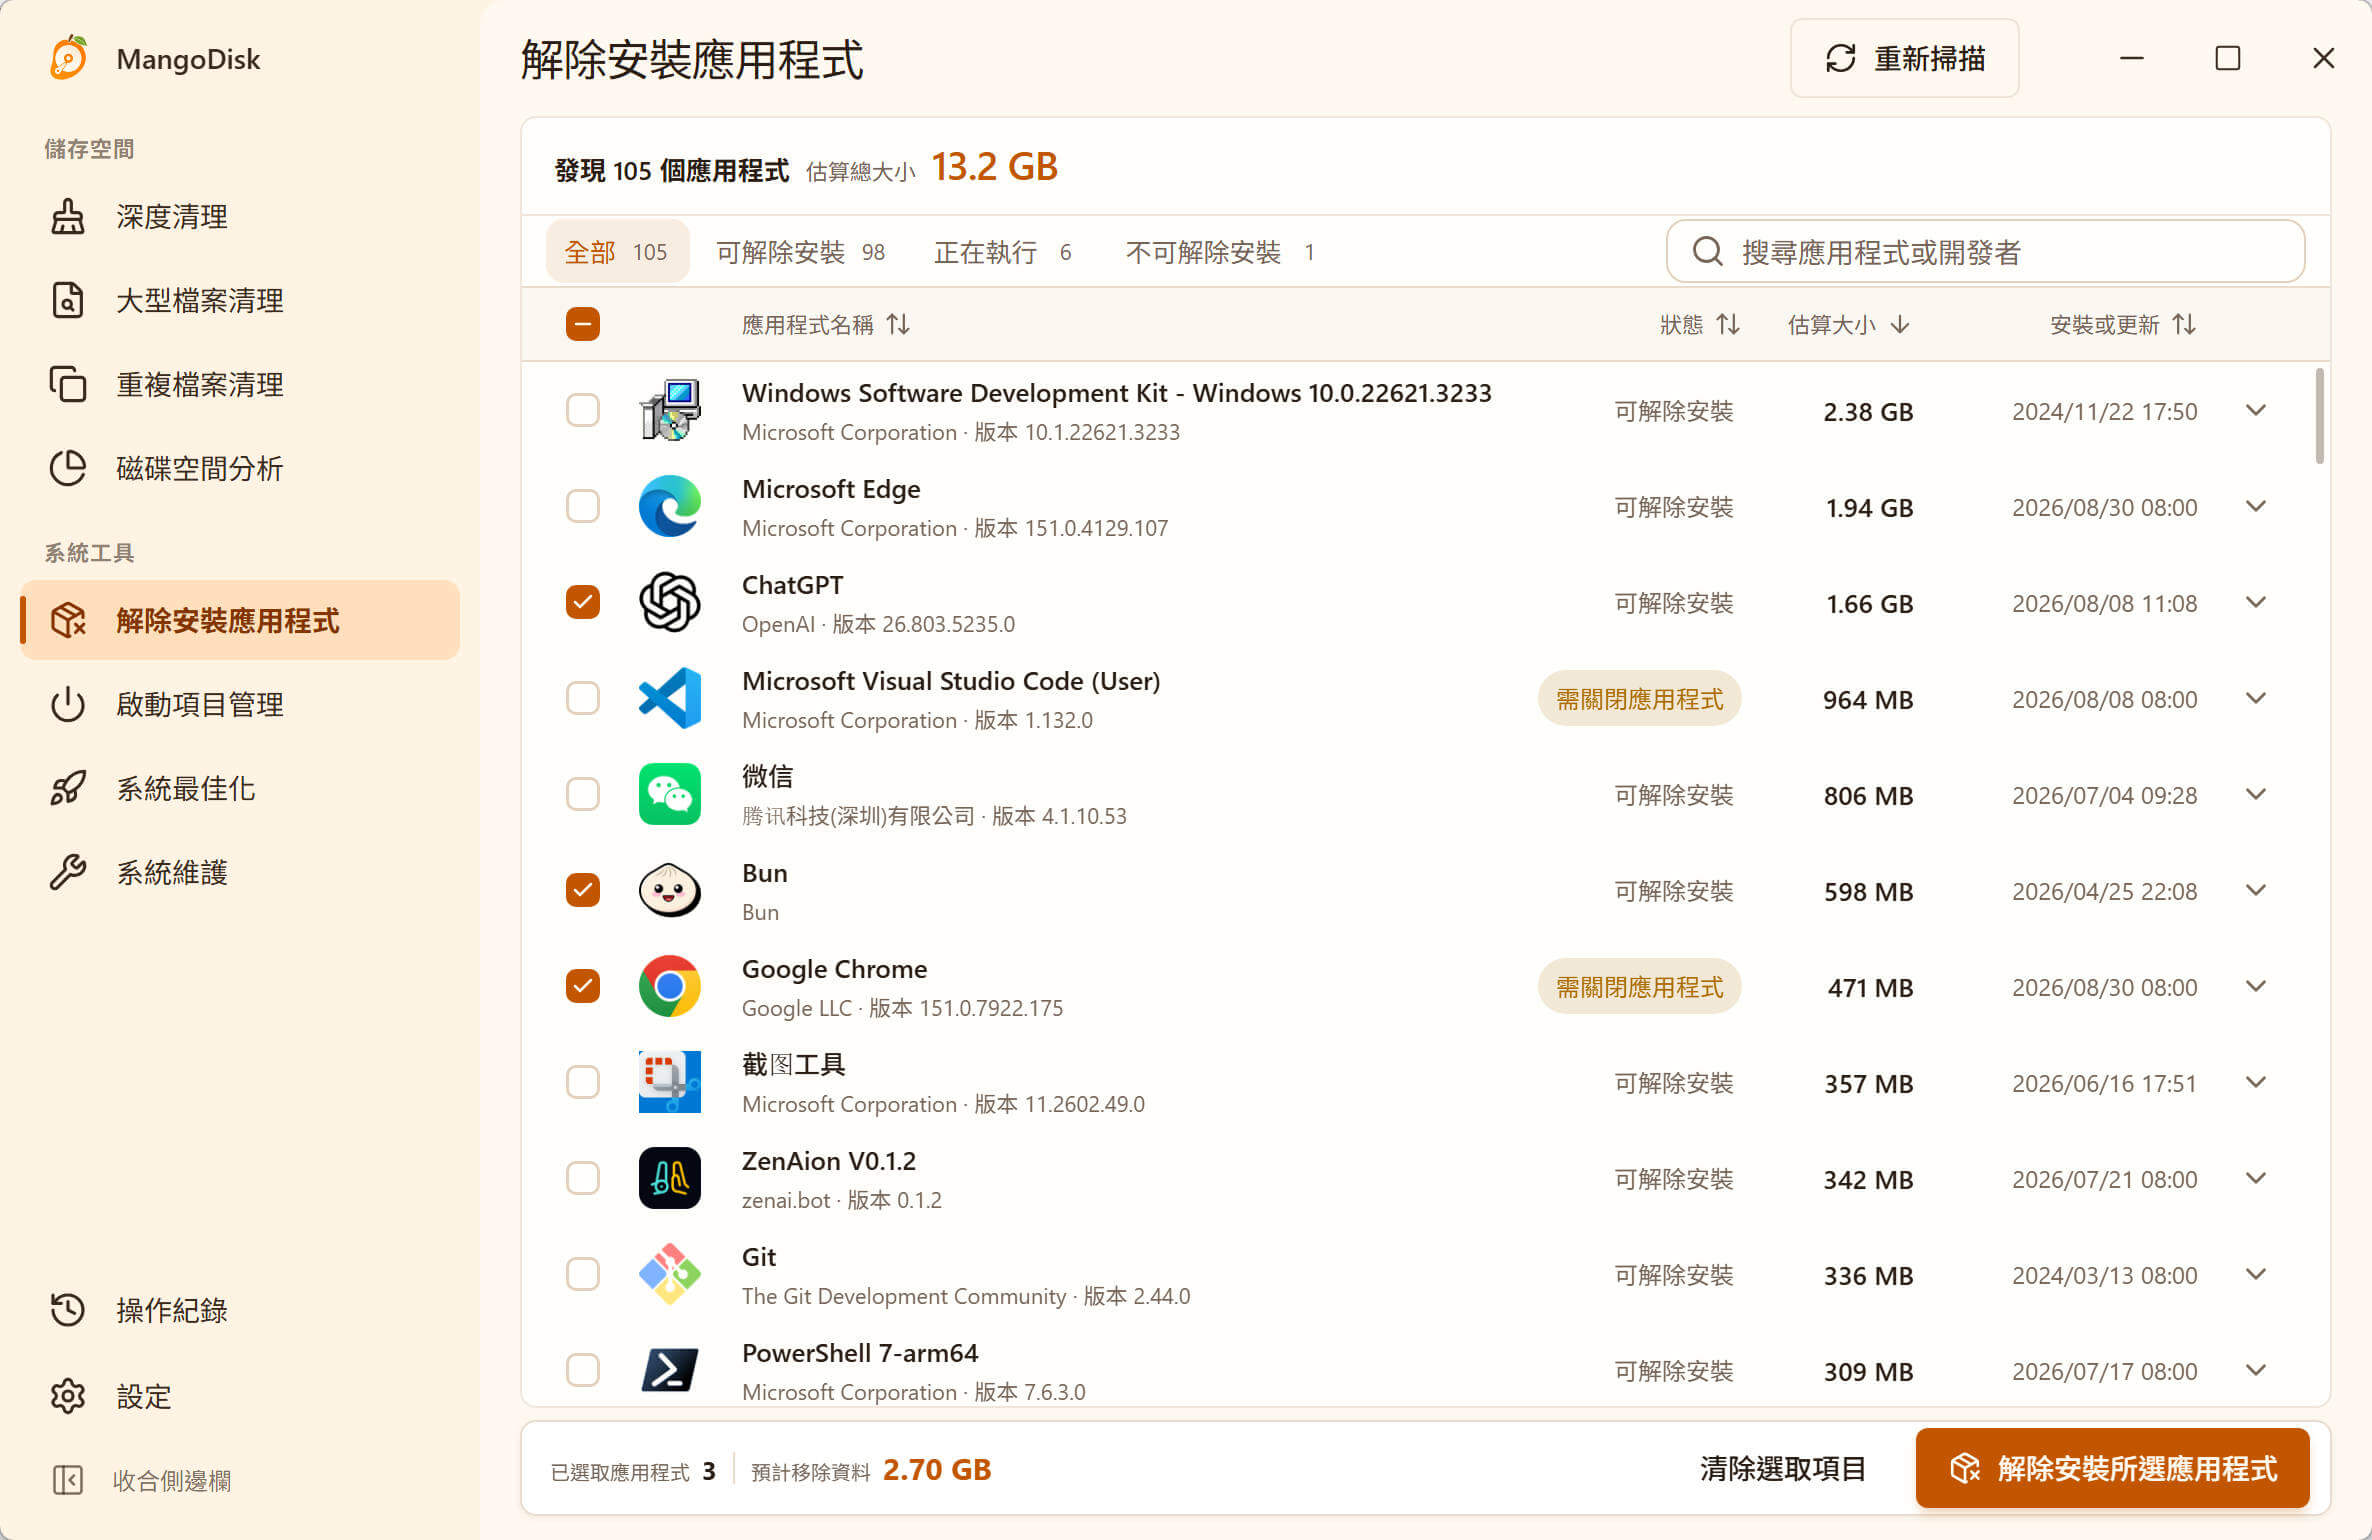Sort by 估算大小 column header
The image size is (2372, 1540).
click(1849, 324)
